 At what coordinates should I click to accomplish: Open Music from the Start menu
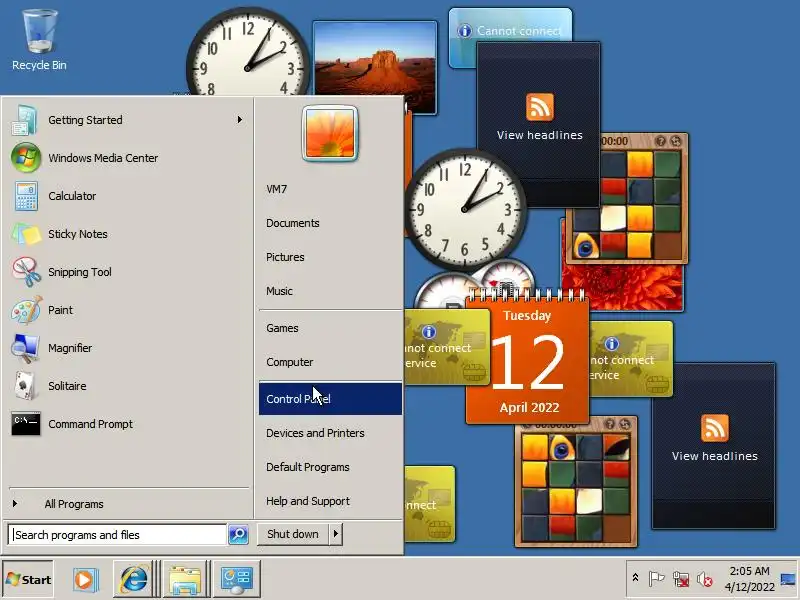coord(330,291)
